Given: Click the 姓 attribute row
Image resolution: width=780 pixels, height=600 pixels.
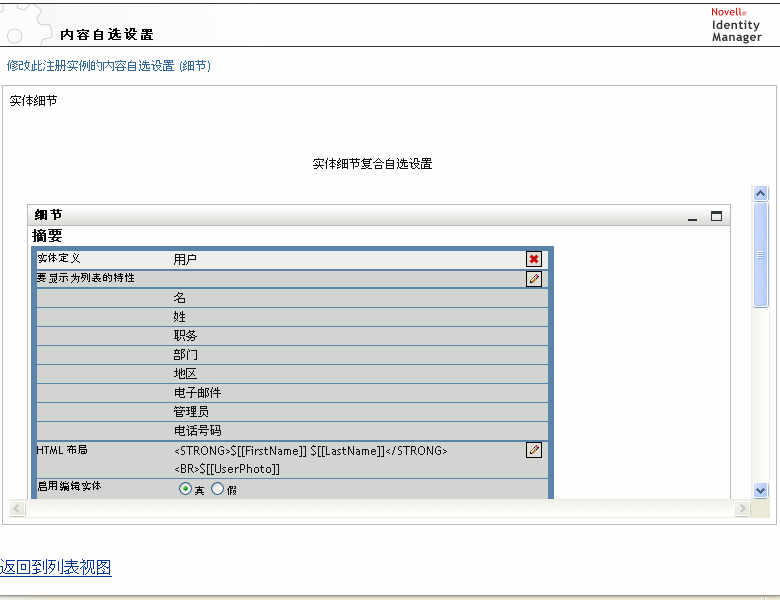Looking at the screenshot, I should (292, 317).
